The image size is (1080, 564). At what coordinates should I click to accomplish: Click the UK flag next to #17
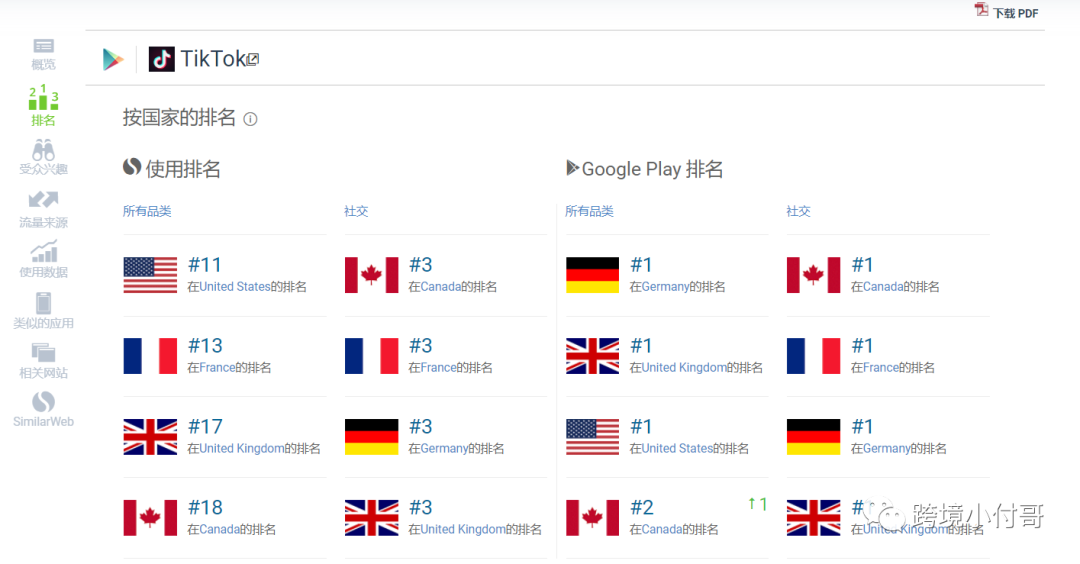tap(150, 437)
